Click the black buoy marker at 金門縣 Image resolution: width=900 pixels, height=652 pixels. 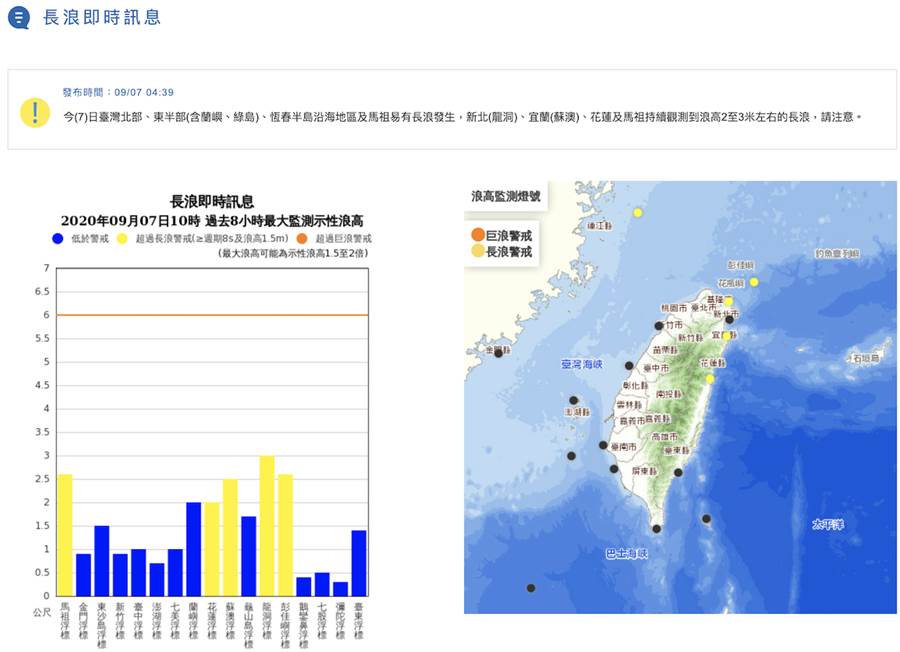(498, 354)
